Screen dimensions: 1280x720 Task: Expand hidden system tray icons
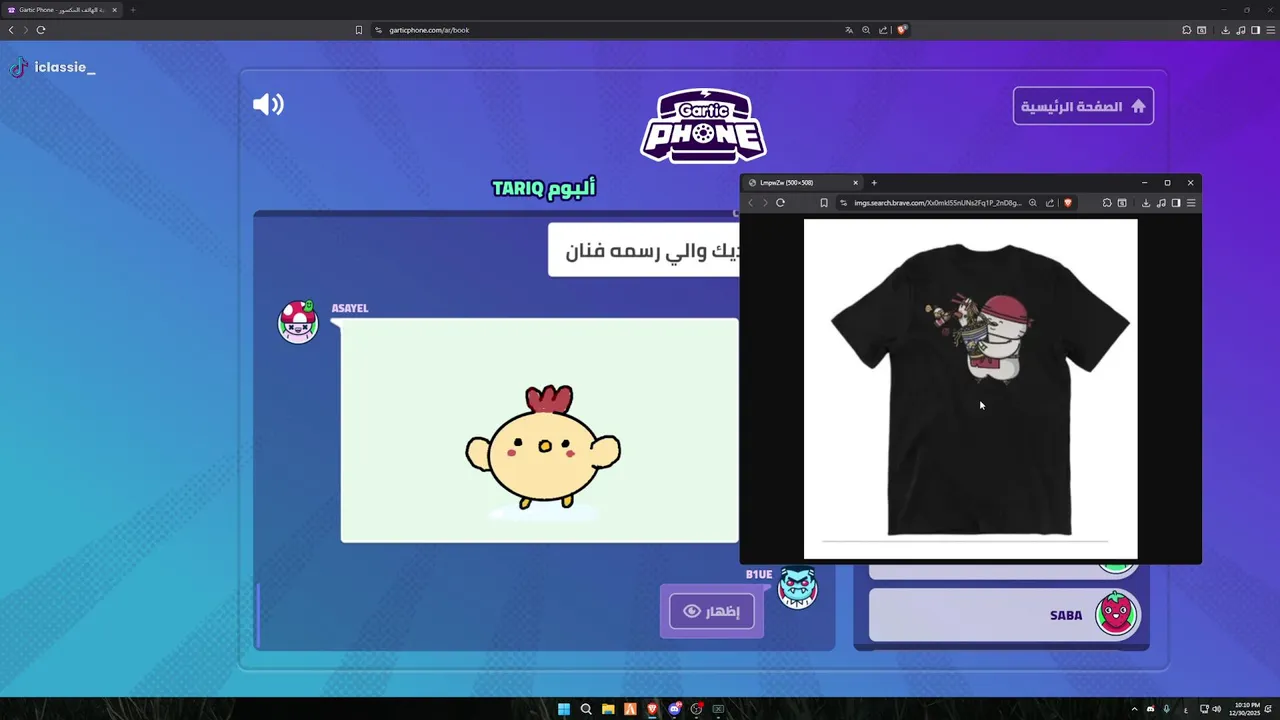tap(1134, 709)
